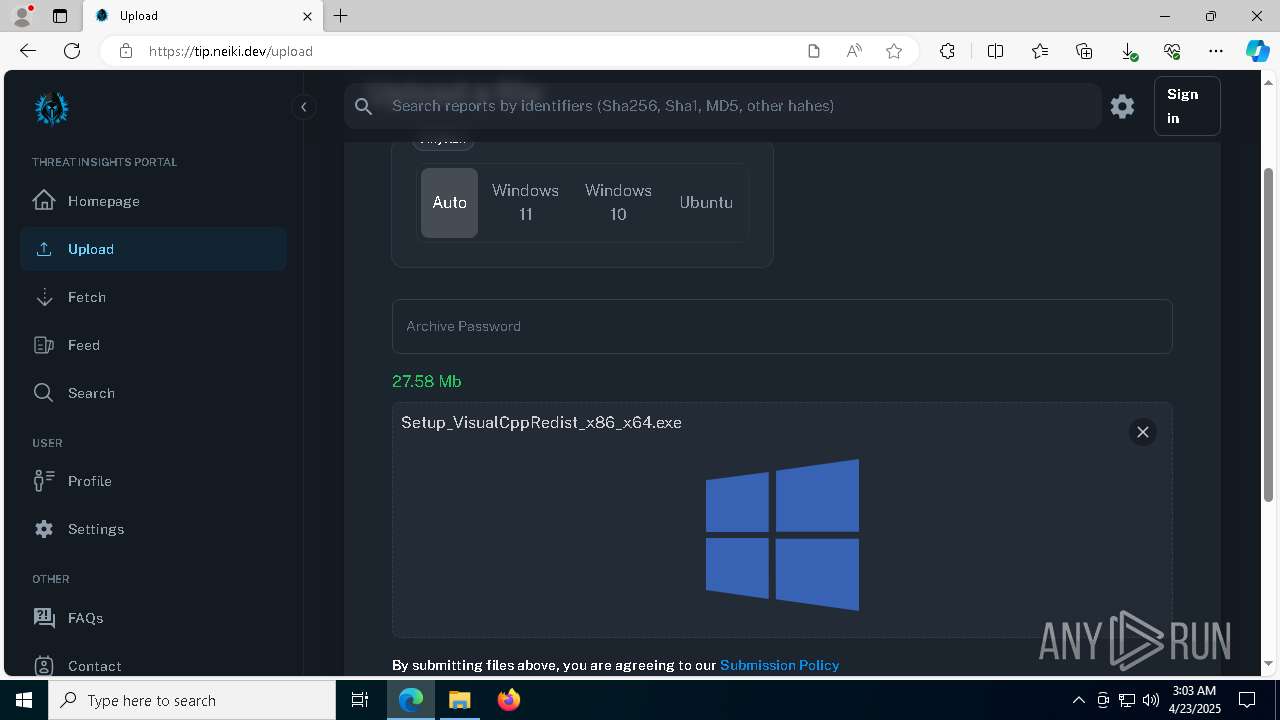The height and width of the screenshot is (720, 1280).
Task: Select Upload in the sidebar
Action: click(x=153, y=249)
